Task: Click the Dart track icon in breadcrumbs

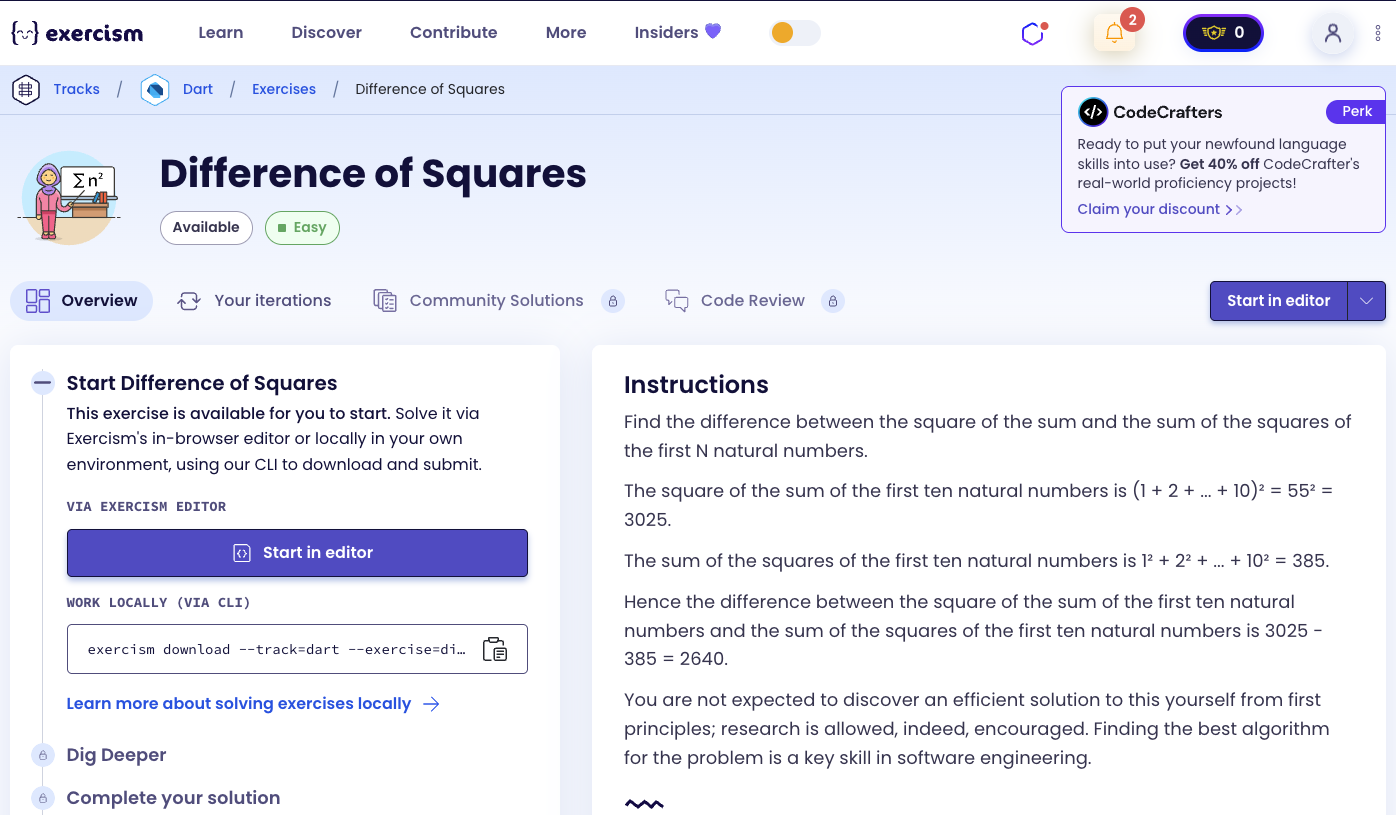Action: (155, 89)
